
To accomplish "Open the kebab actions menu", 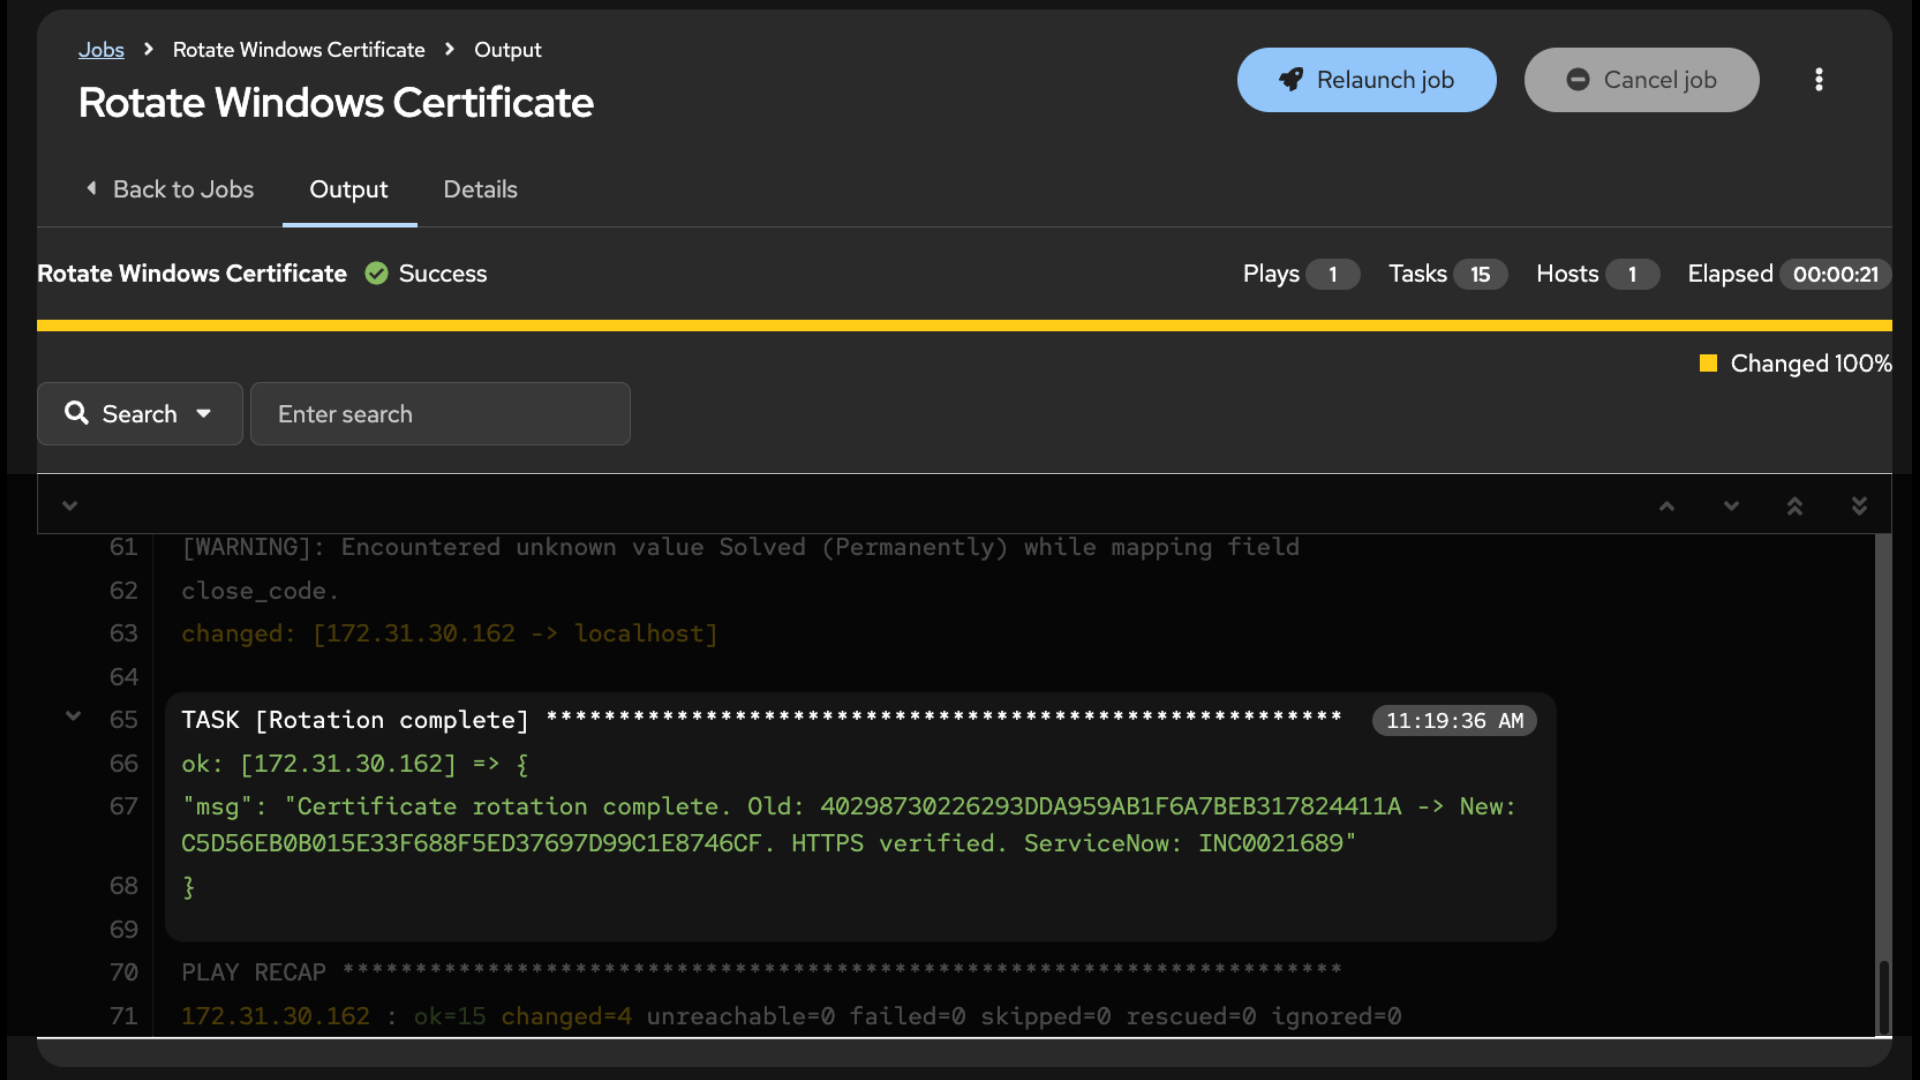I will click(x=1818, y=80).
